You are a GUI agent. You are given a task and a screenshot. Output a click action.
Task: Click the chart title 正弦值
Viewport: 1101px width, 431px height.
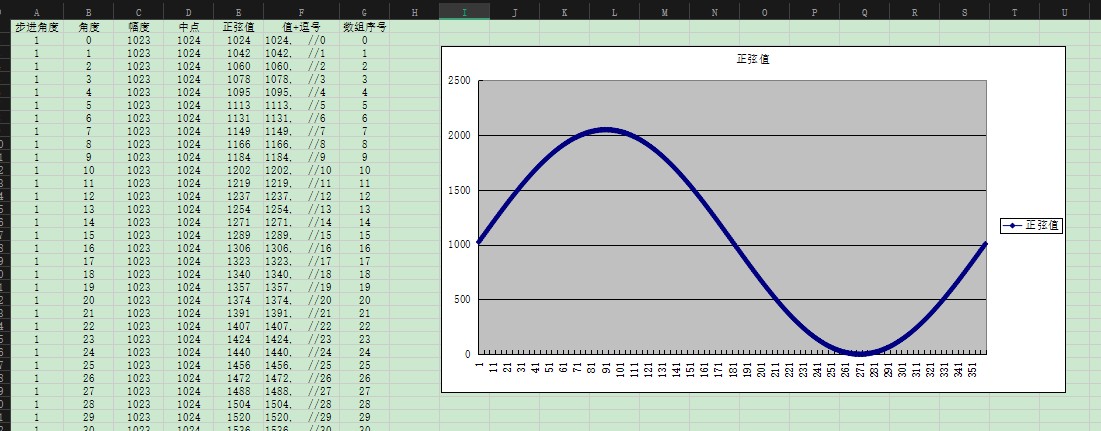(751, 60)
